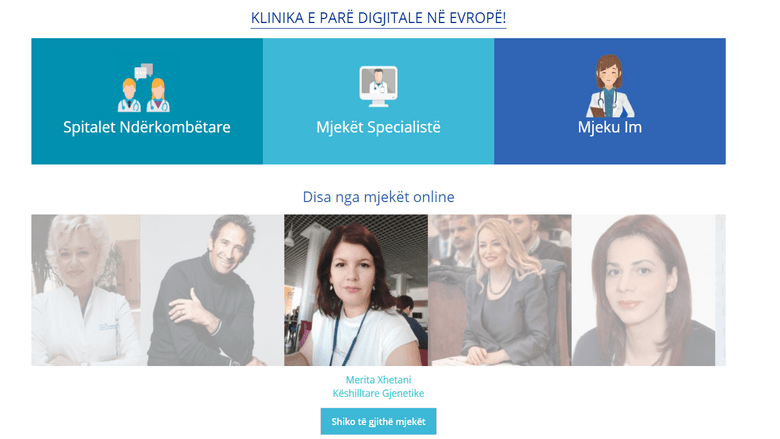Click the Spitalet Ndërkombëtare label text
The image size is (780, 439).
pyautogui.click(x=147, y=127)
